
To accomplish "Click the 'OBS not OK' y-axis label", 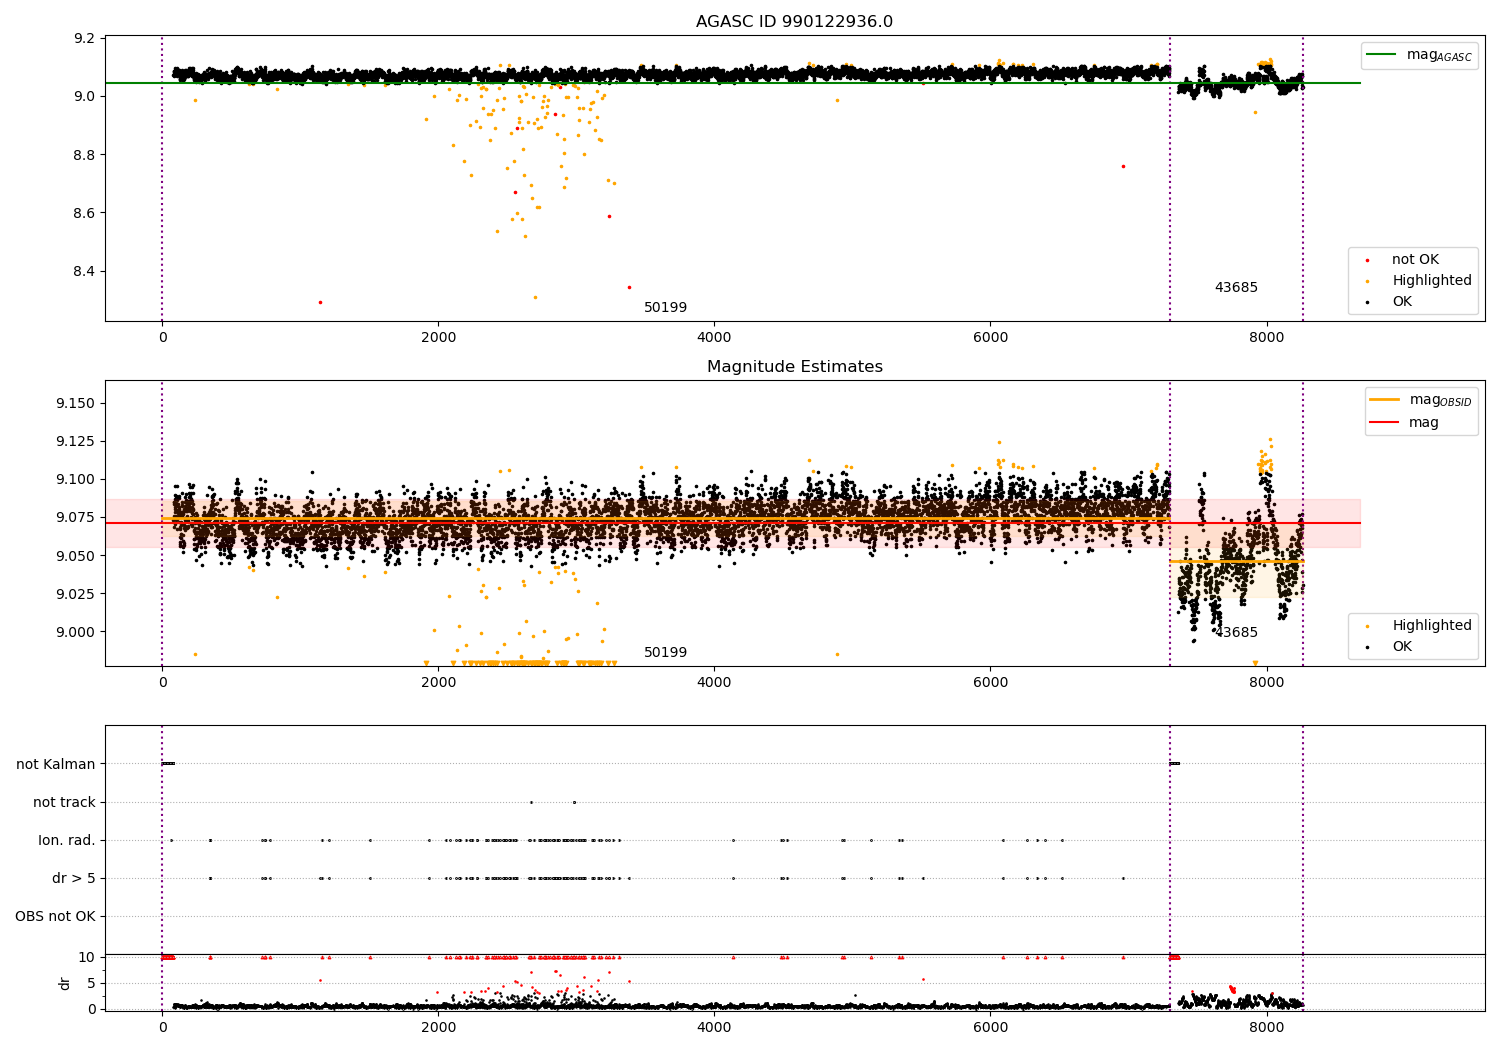I will coord(55,917).
